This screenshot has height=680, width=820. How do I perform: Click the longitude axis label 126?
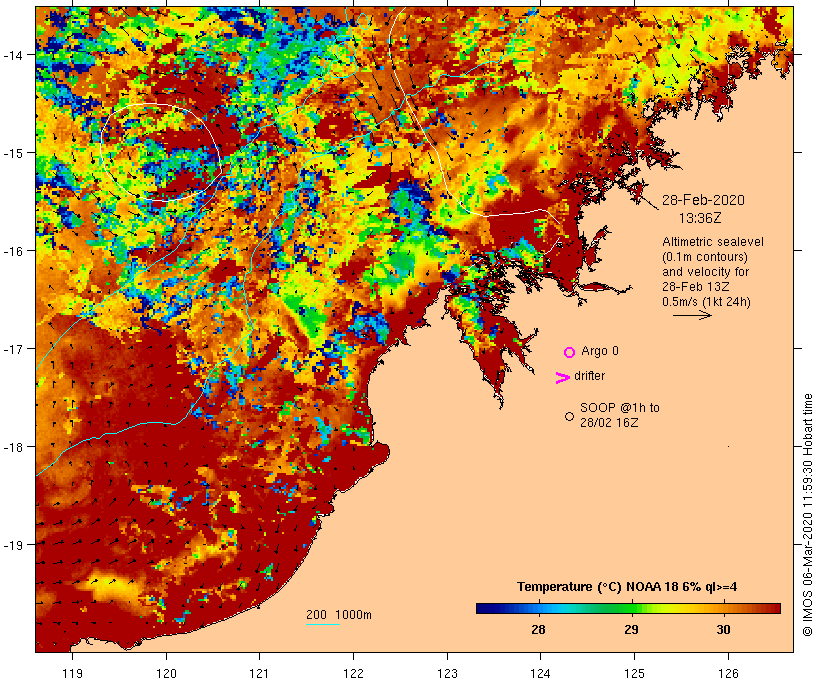coord(728,673)
